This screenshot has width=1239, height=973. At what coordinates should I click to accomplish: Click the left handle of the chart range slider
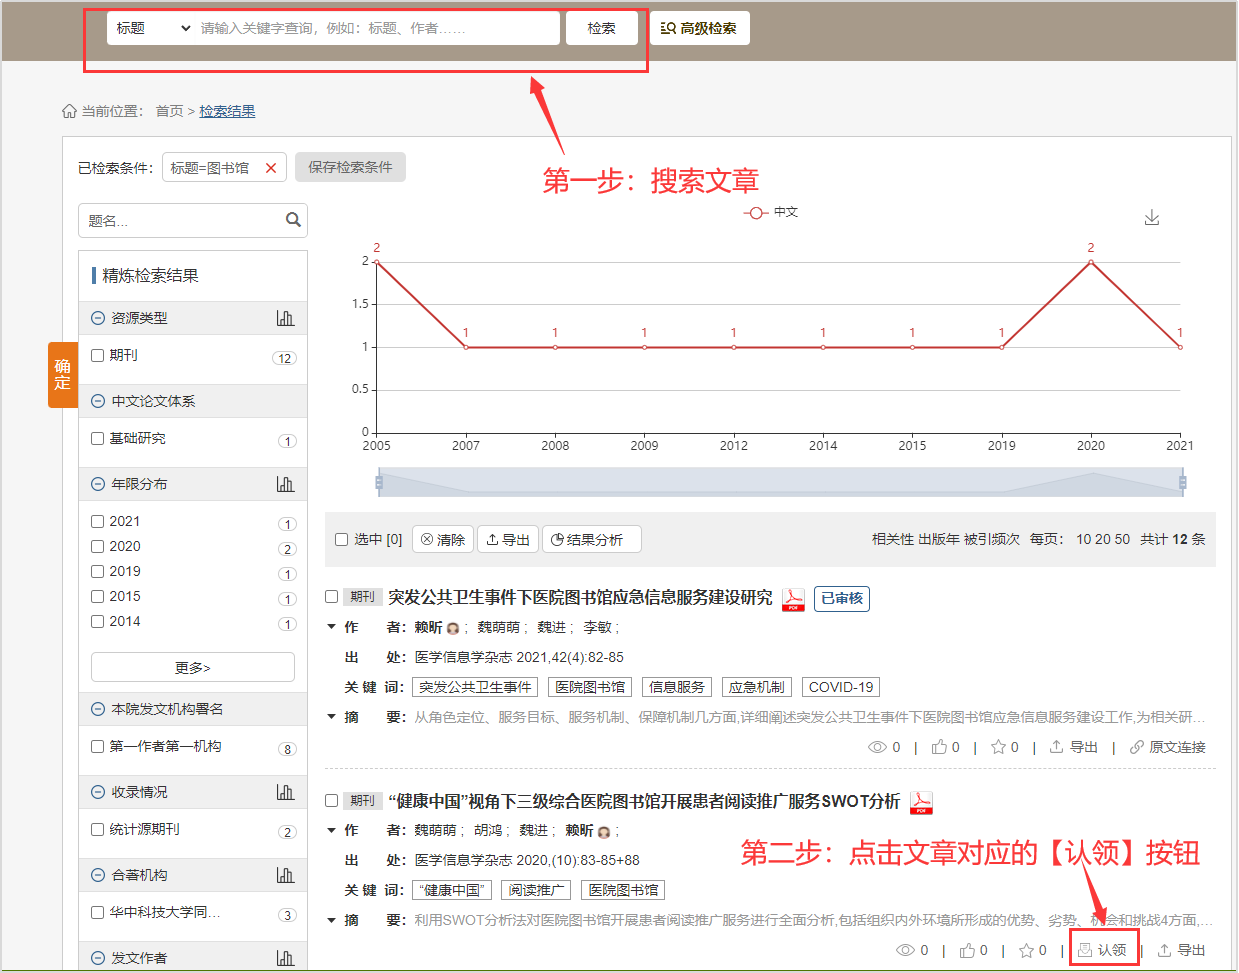click(x=379, y=483)
